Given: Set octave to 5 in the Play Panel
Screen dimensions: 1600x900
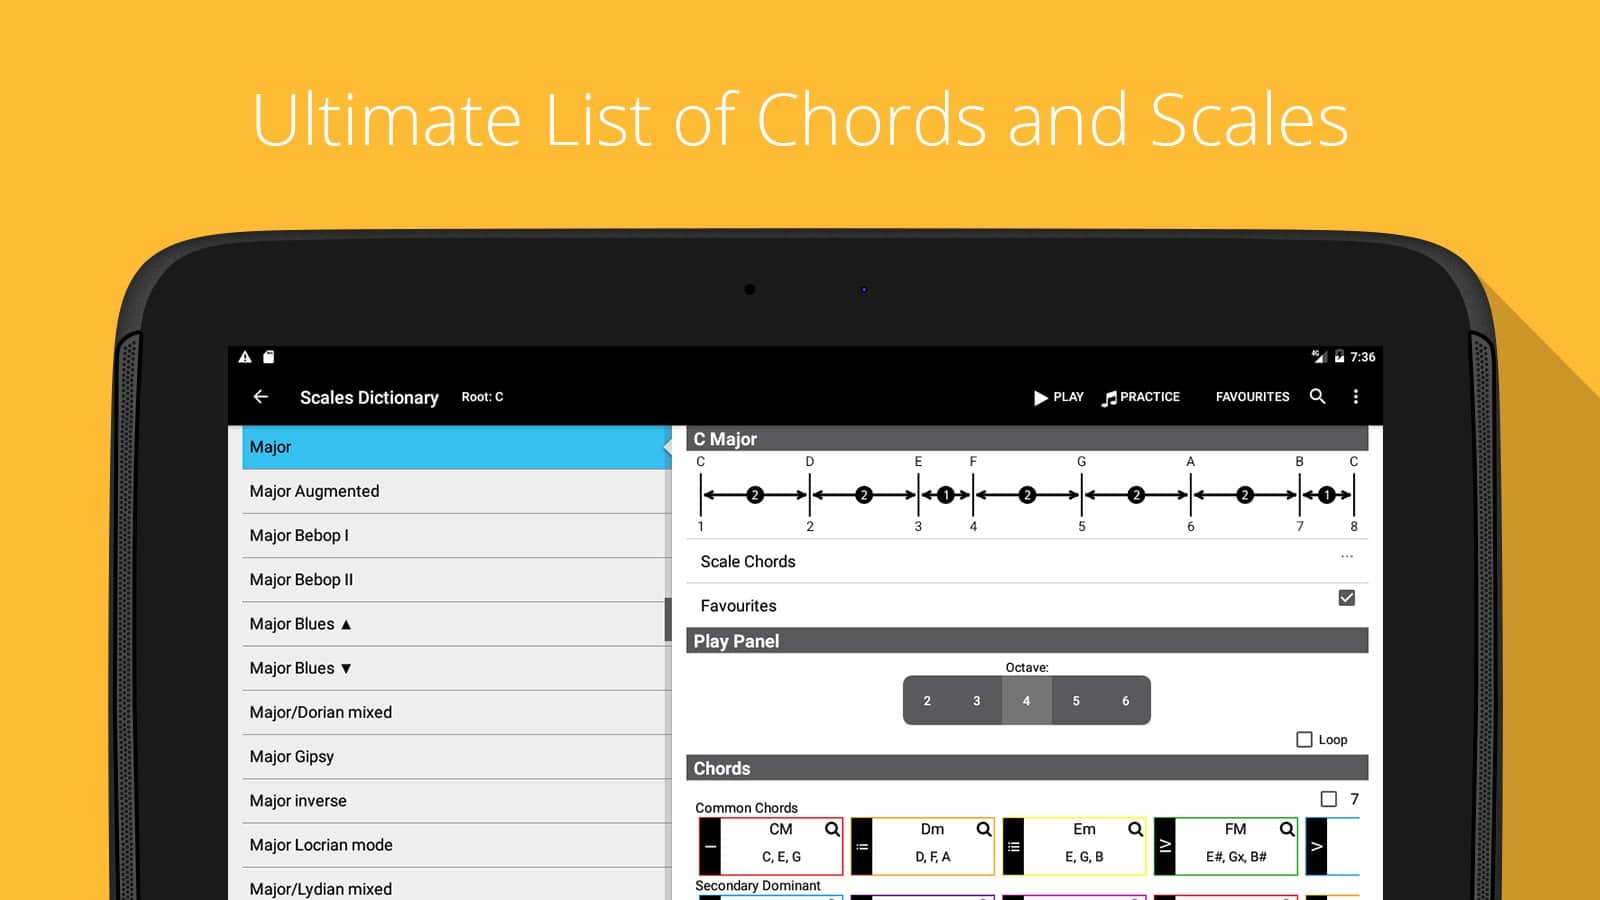Looking at the screenshot, I should (x=1076, y=701).
